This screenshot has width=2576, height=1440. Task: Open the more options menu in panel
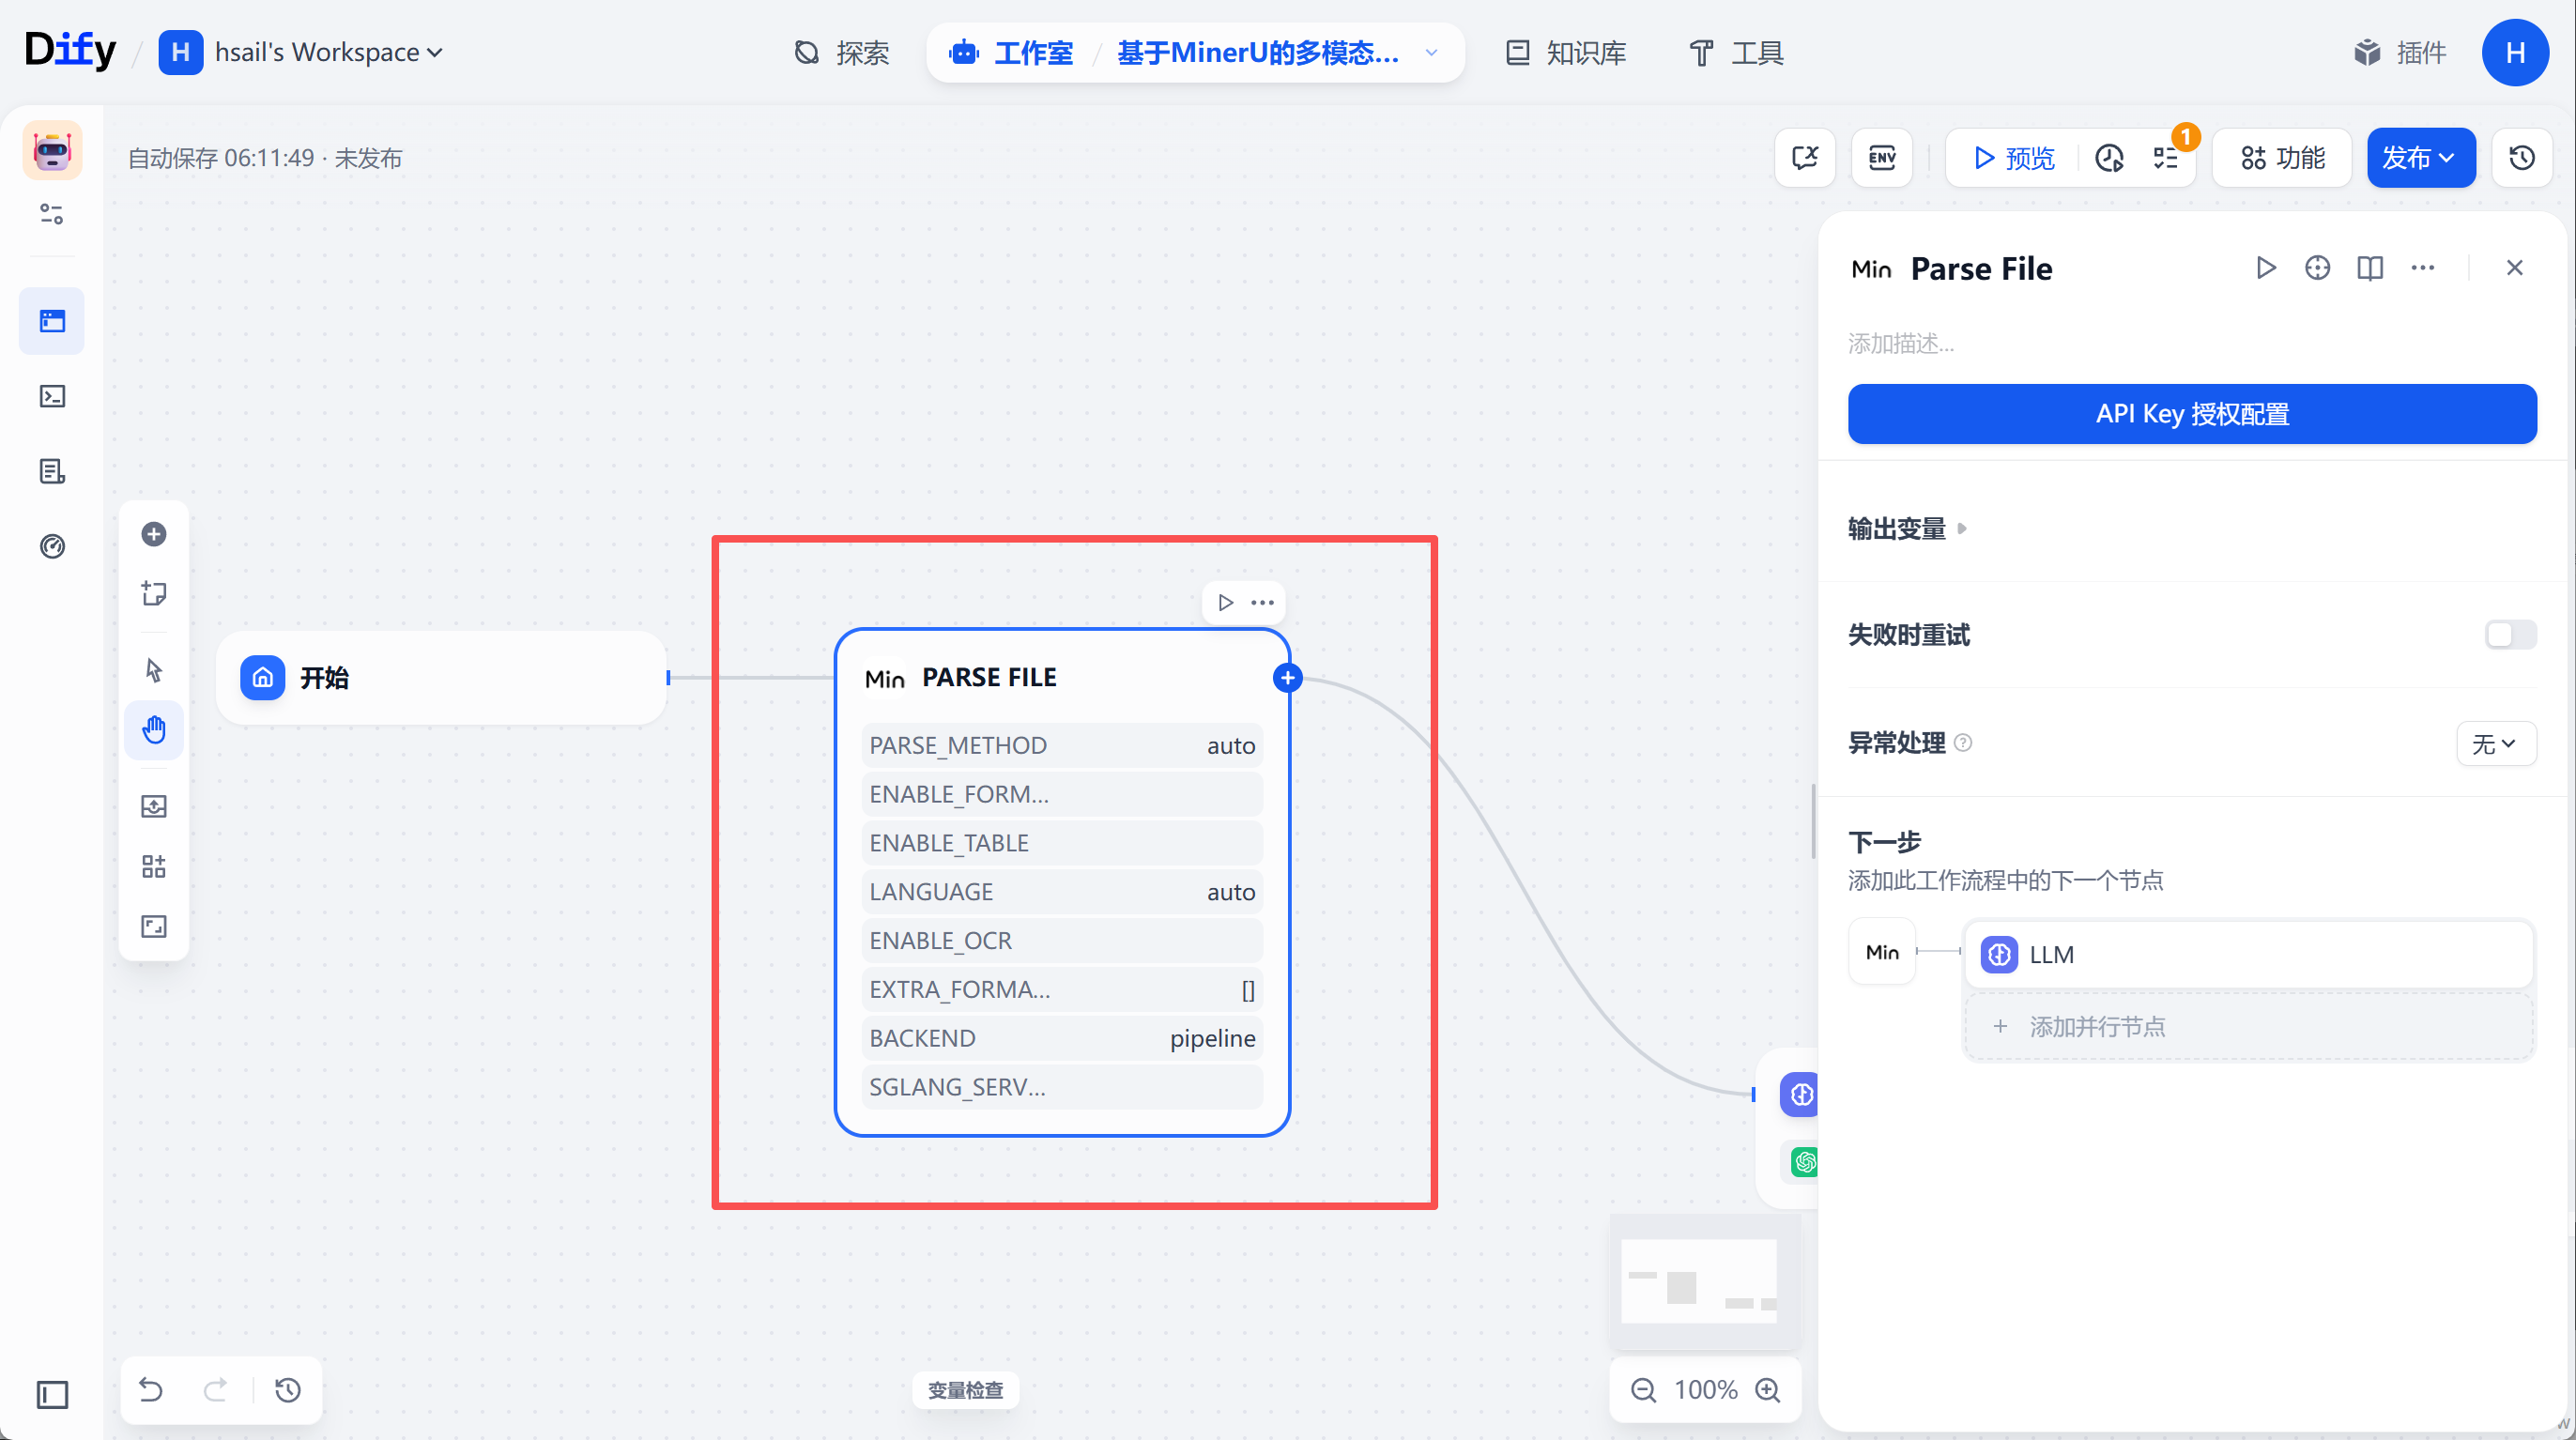[2422, 267]
